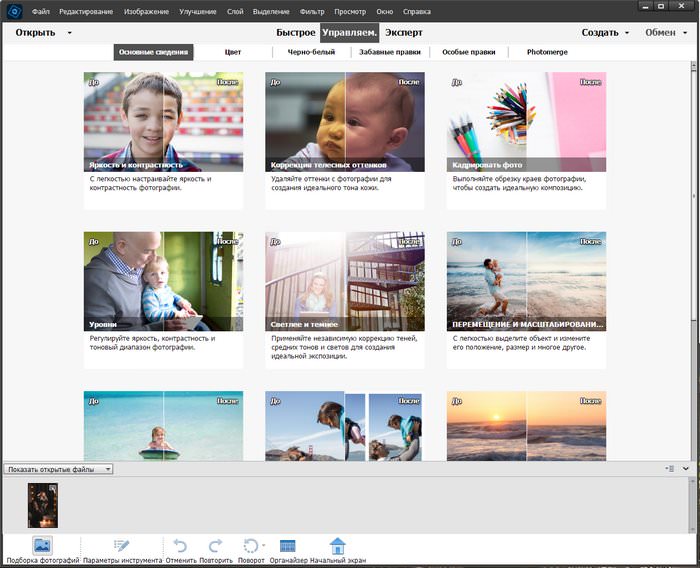Go to Home Screen (Начальный экран) icon
The width and height of the screenshot is (700, 568).
point(337,546)
